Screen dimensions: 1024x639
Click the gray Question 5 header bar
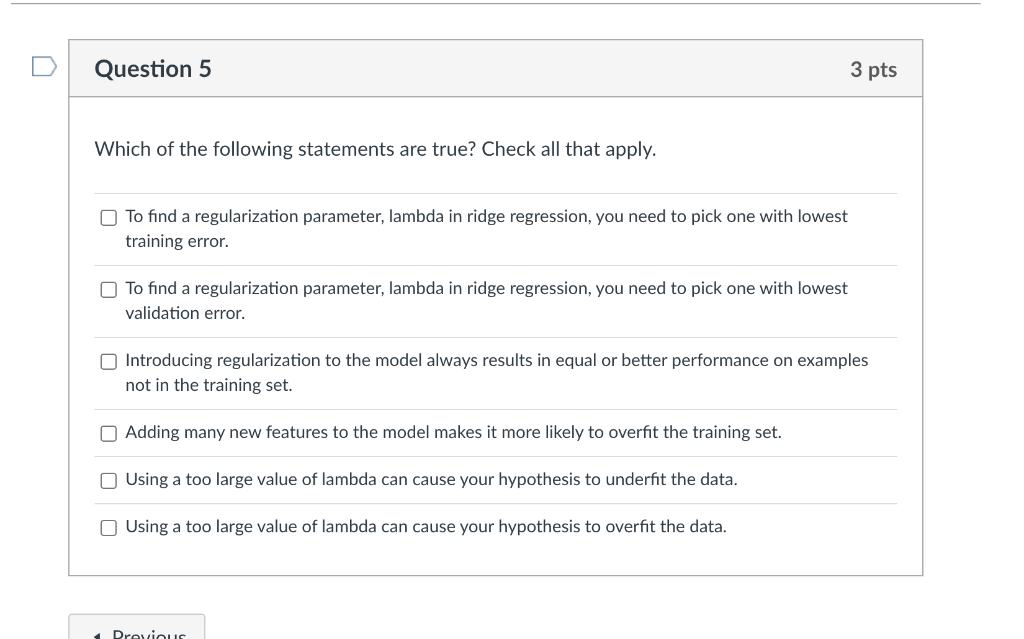[x=500, y=69]
